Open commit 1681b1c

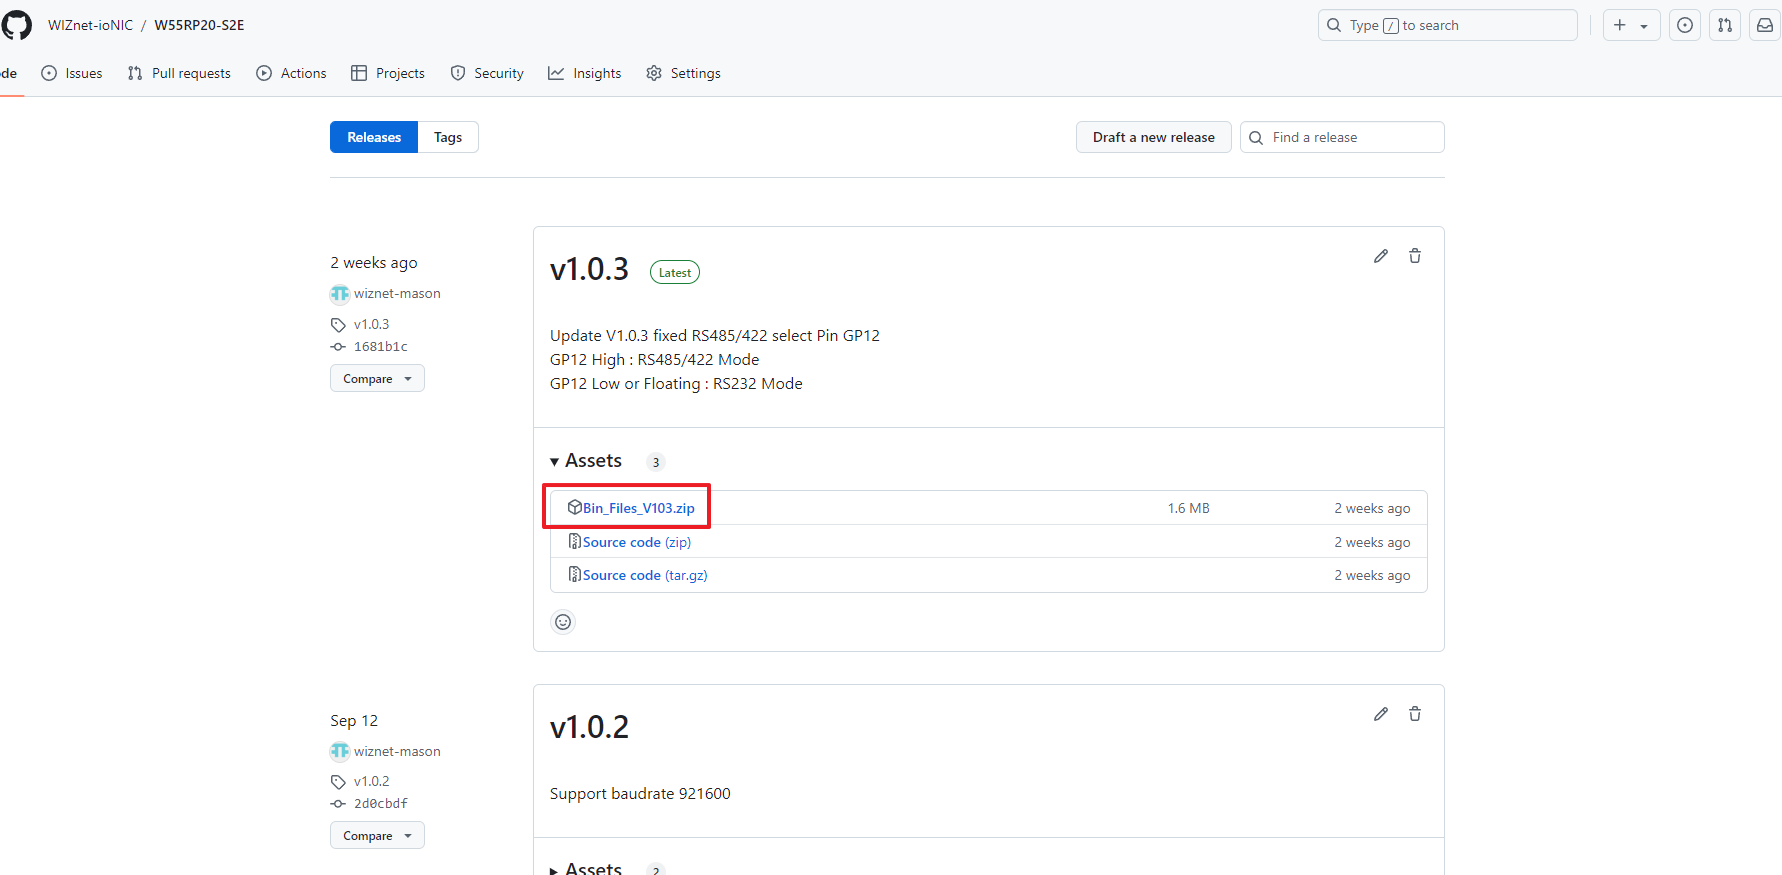coord(380,346)
